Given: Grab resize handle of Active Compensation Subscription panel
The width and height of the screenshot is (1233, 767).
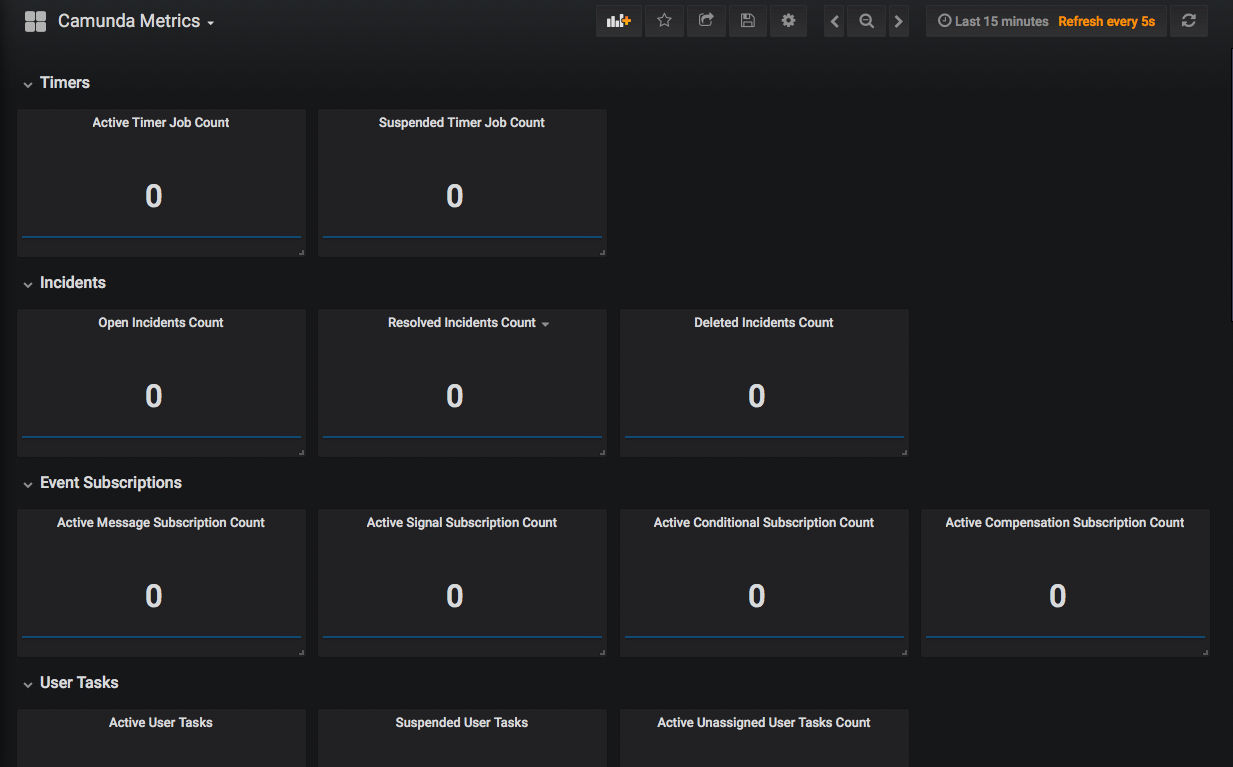Looking at the screenshot, I should pos(1205,652).
